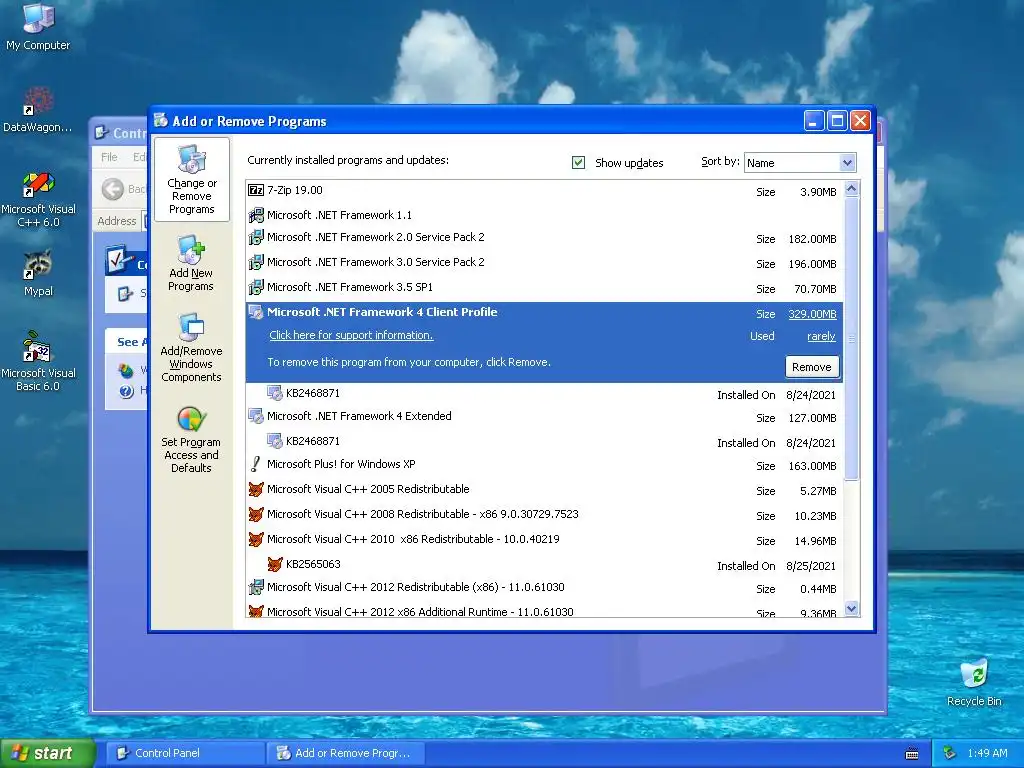Select Visual C++ 2012 Redistributable (x86) 11.0.61030
Viewport: 1024px width, 768px height.
[x=545, y=588]
